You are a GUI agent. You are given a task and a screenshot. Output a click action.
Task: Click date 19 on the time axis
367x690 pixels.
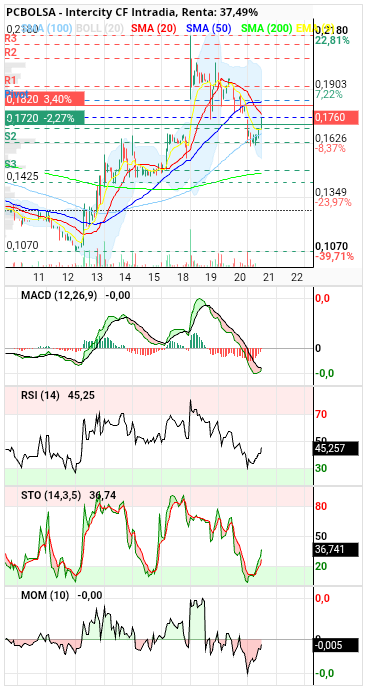[212, 277]
